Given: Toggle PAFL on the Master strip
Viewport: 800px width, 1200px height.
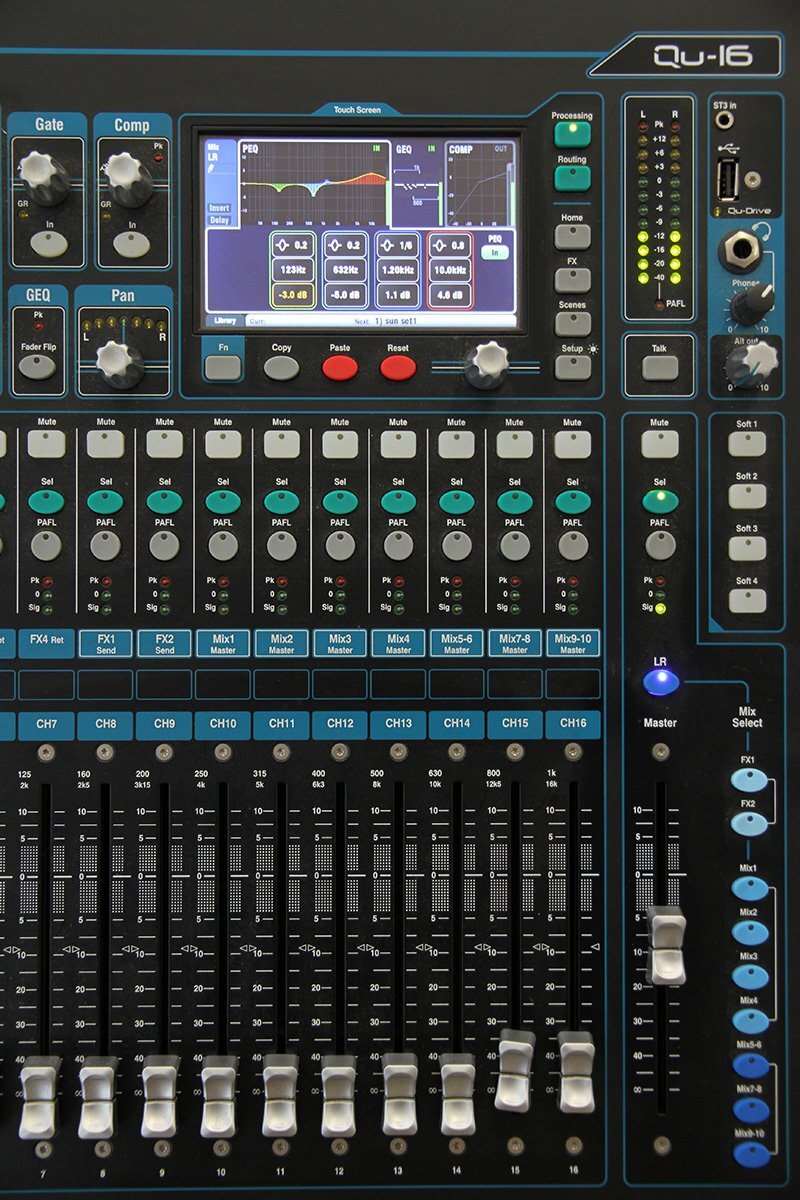Looking at the screenshot, I should tap(660, 545).
